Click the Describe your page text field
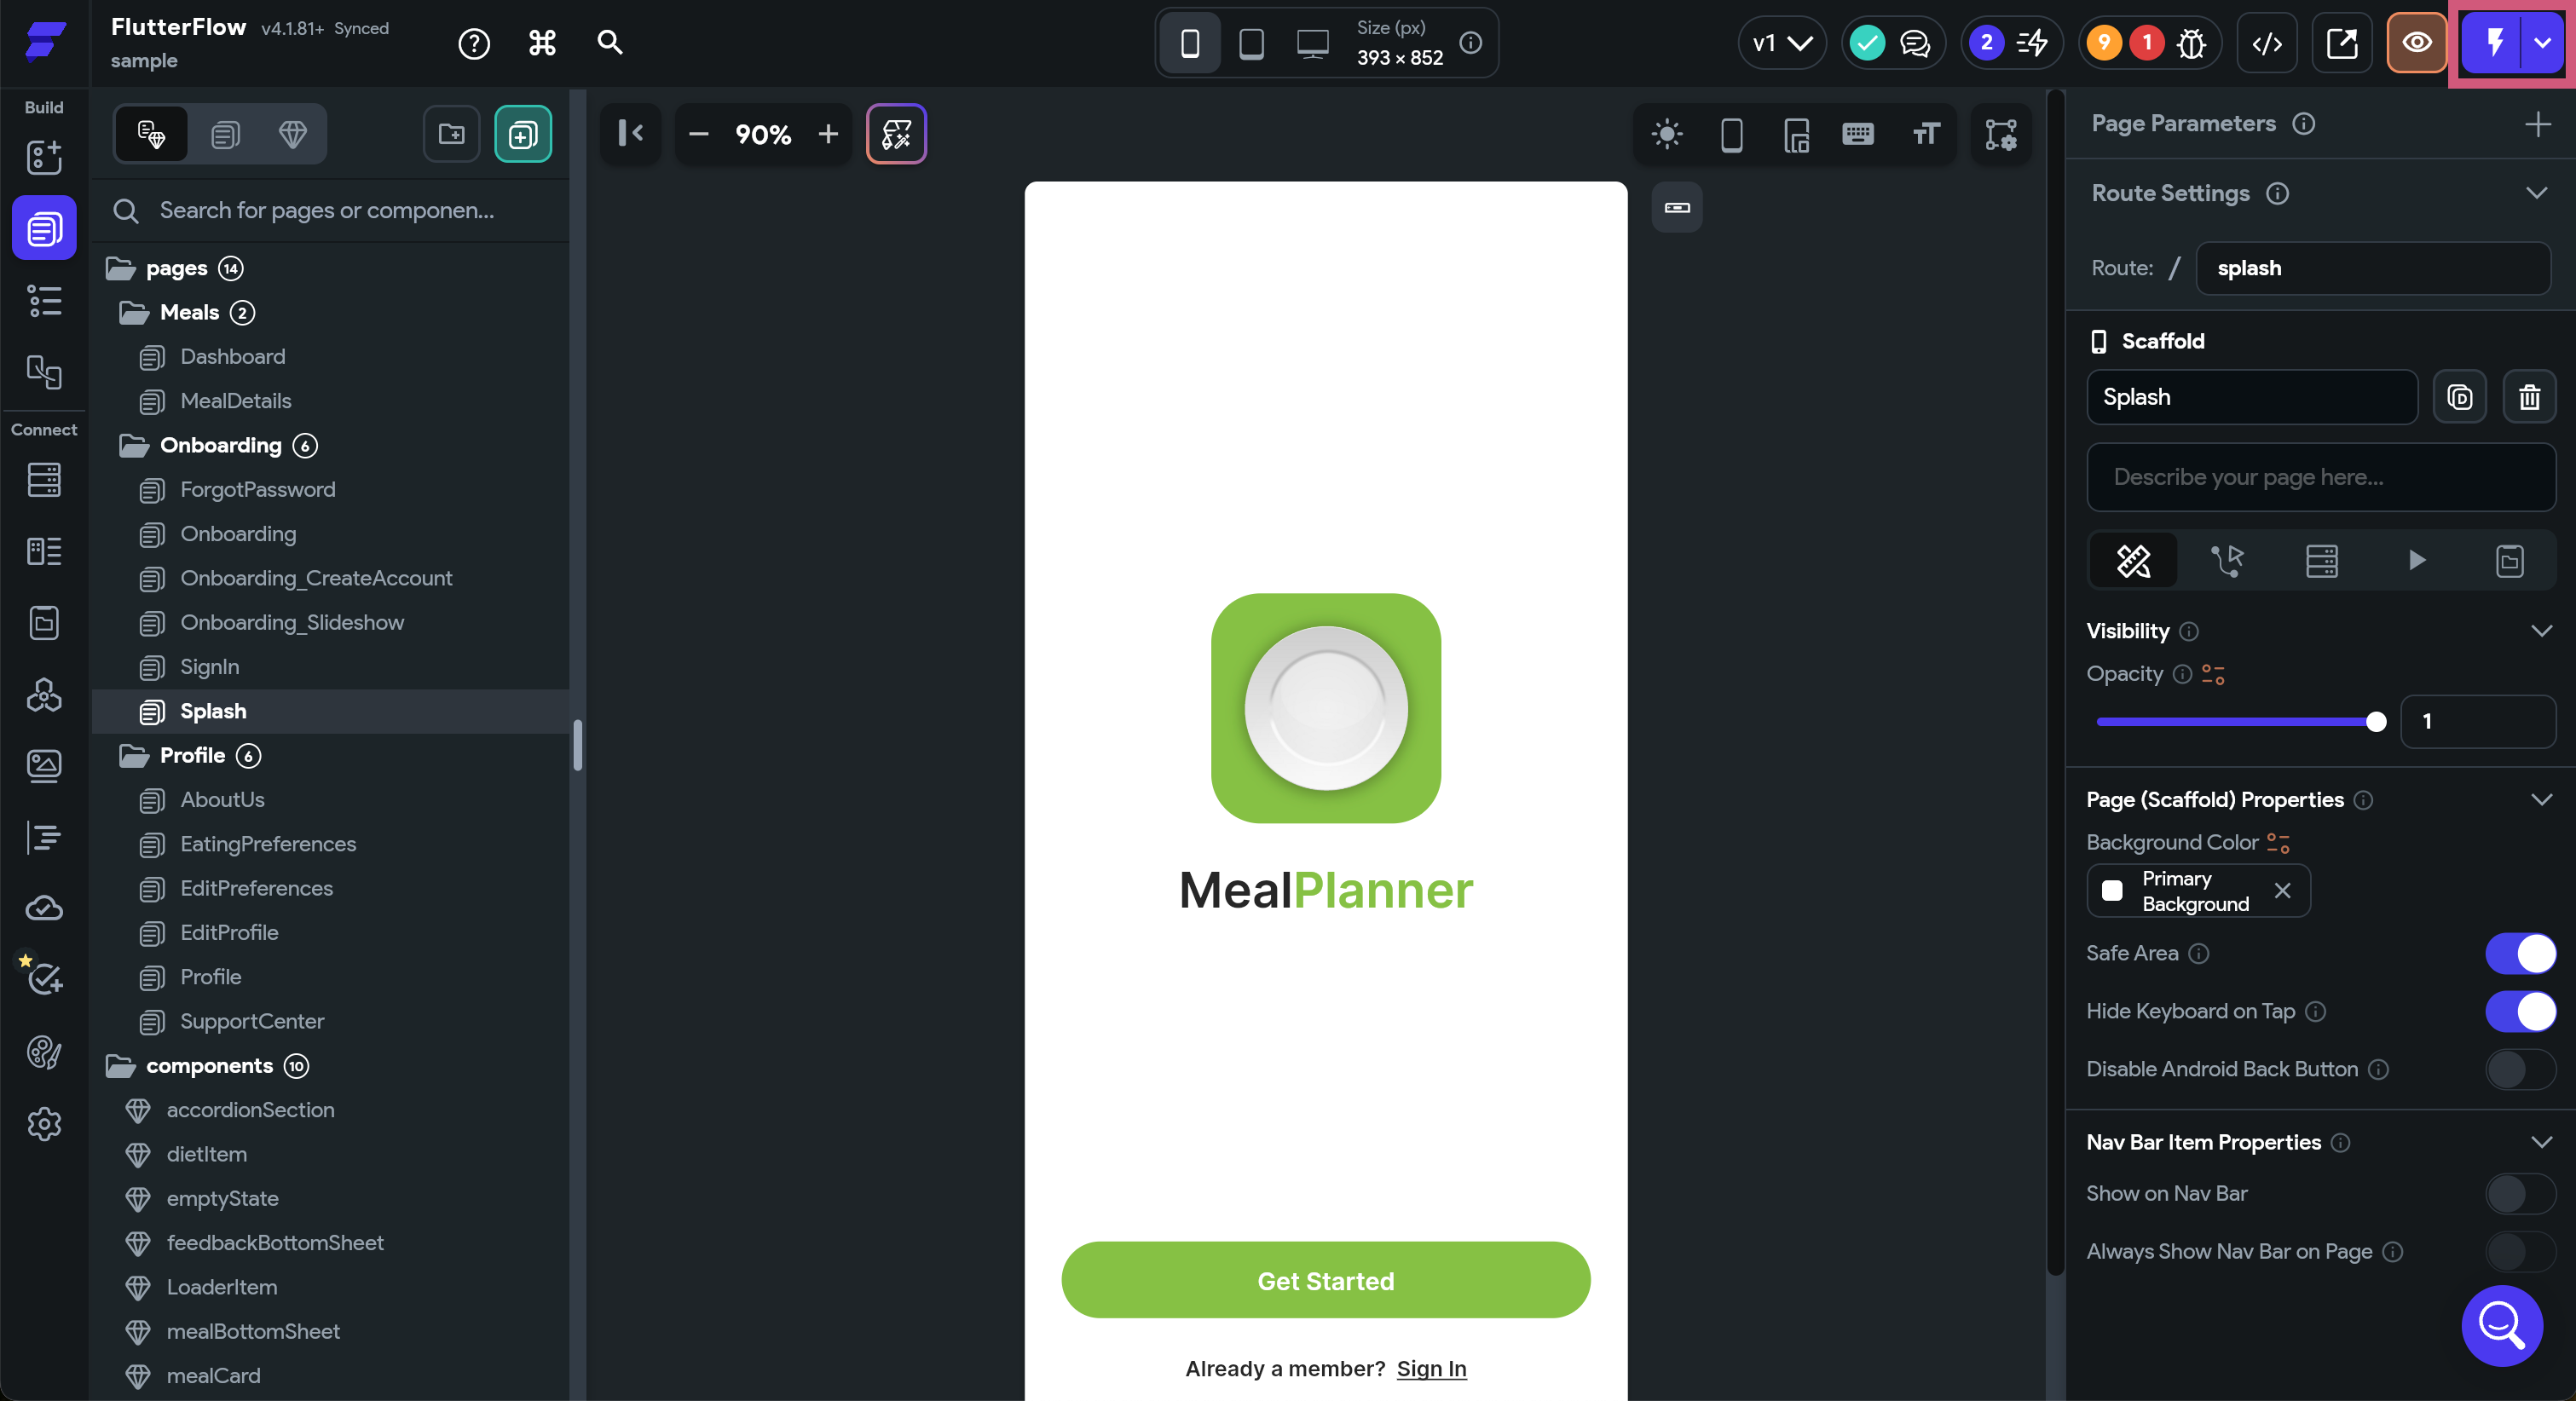The width and height of the screenshot is (2576, 1401). (2321, 477)
